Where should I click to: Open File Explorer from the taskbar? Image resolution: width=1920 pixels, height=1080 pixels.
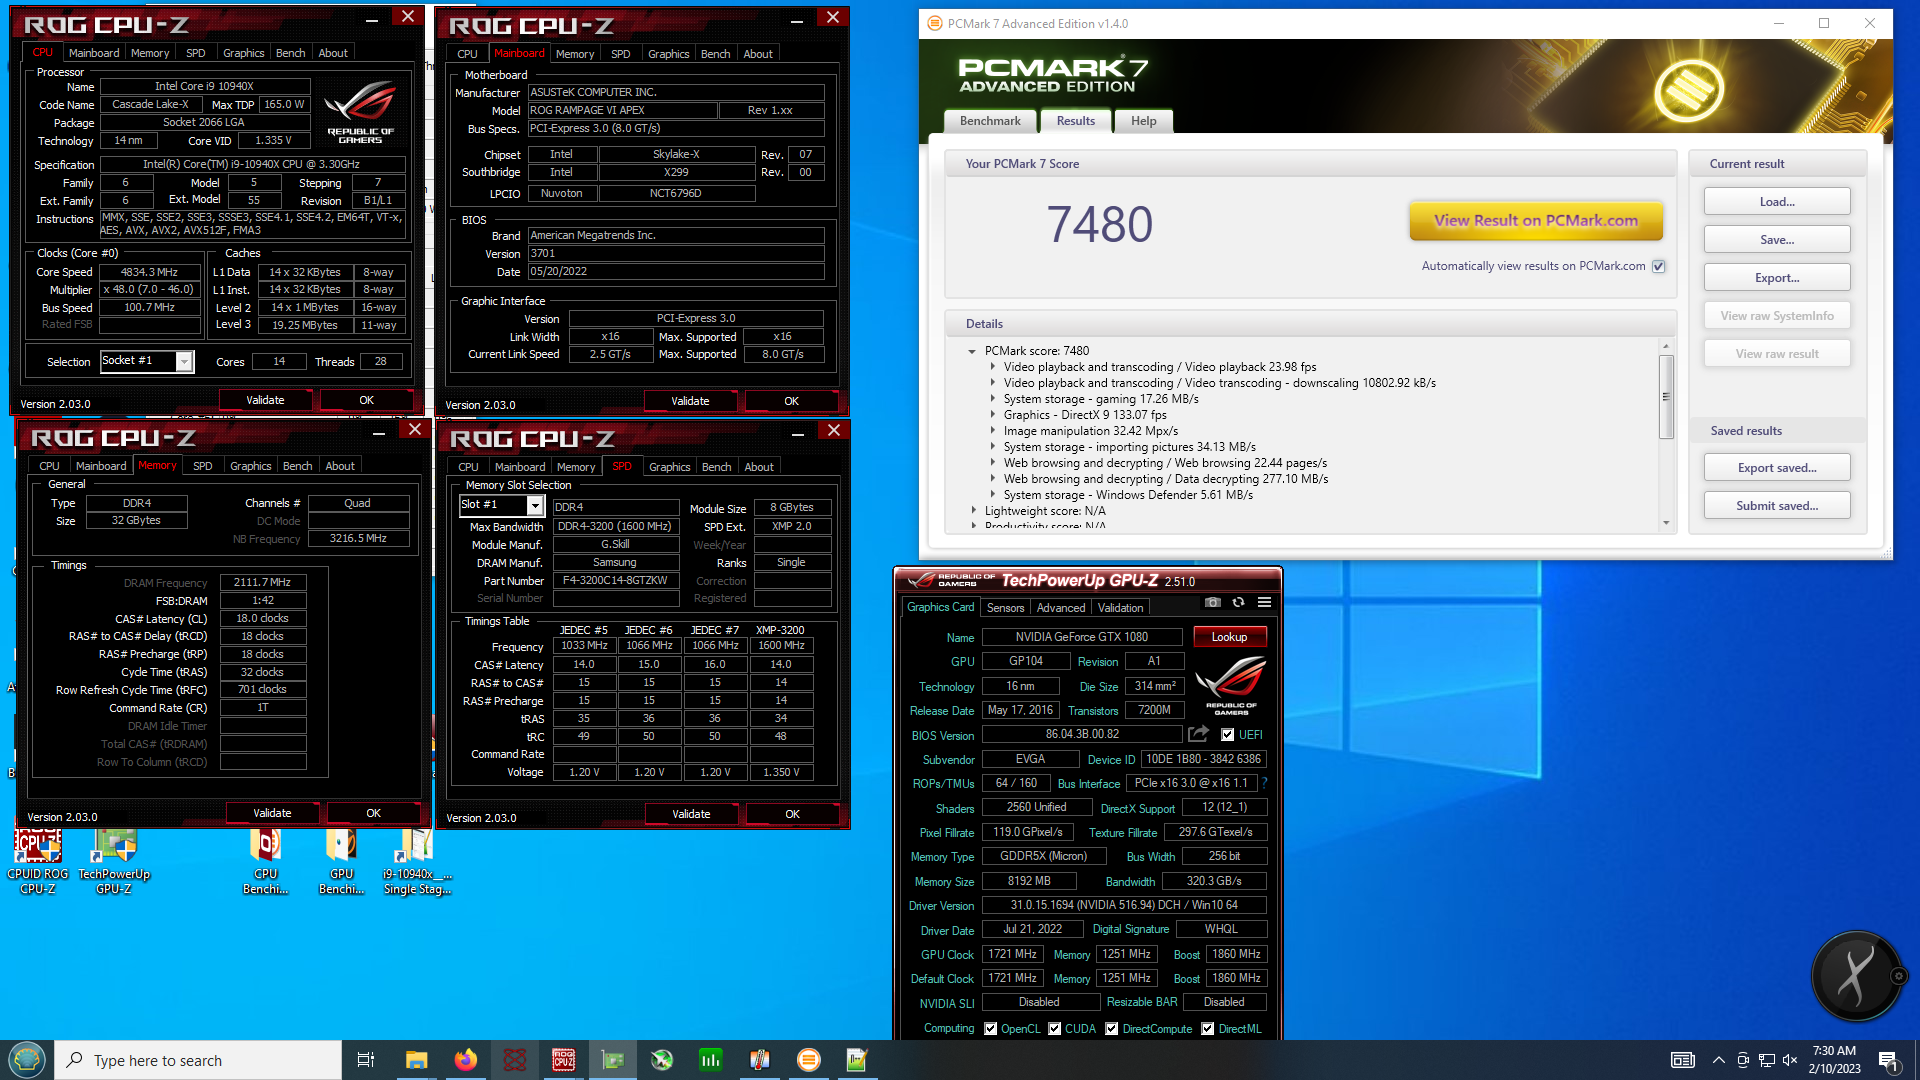[x=416, y=1060]
